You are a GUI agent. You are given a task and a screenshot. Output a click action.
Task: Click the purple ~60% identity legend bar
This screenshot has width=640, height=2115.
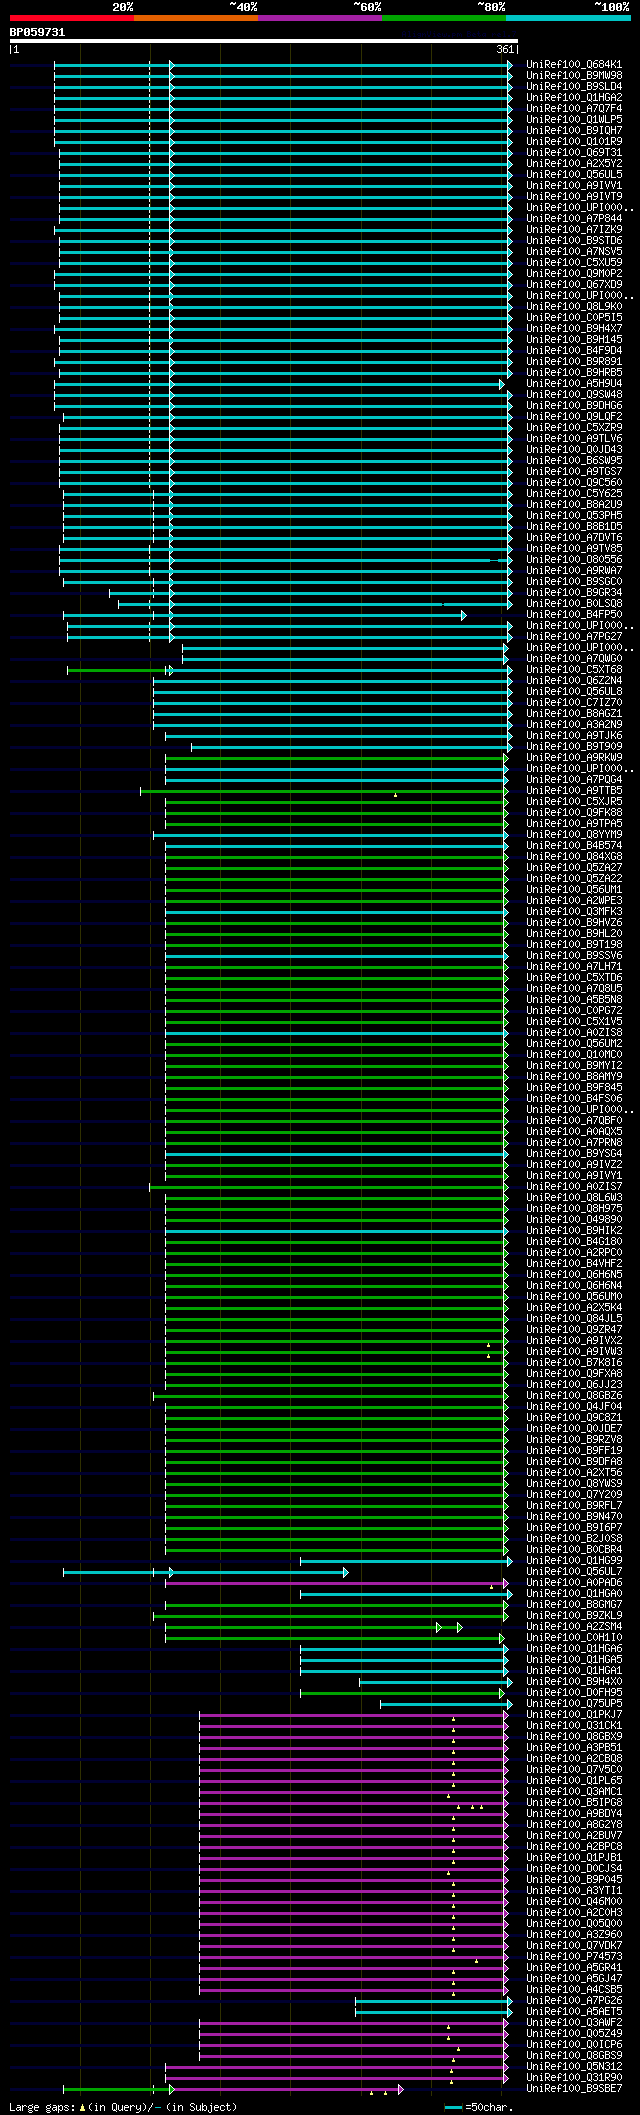click(x=320, y=18)
